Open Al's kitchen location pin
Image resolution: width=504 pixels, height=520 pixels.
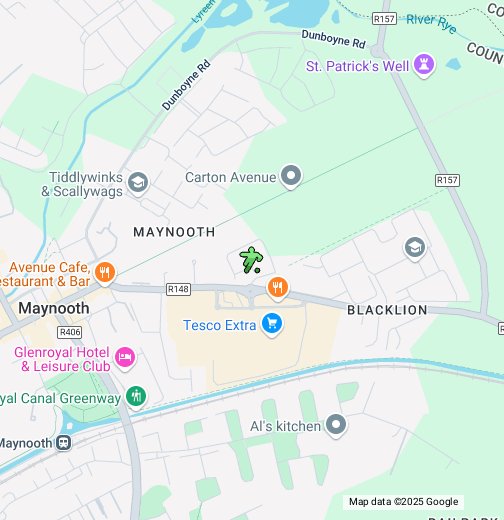pos(336,425)
